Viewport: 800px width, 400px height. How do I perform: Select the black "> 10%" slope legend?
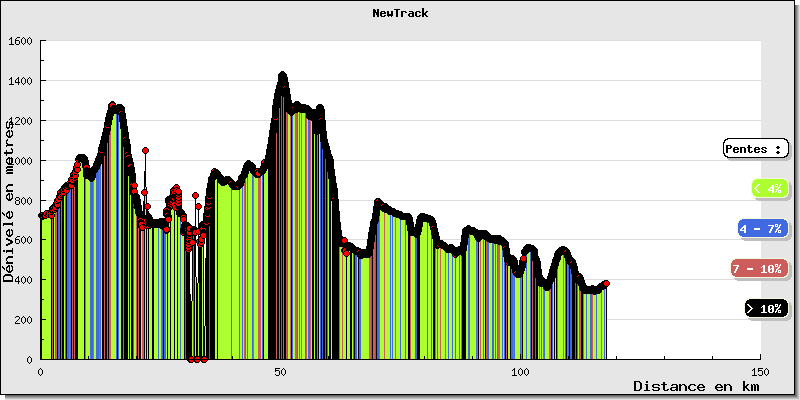(x=767, y=309)
